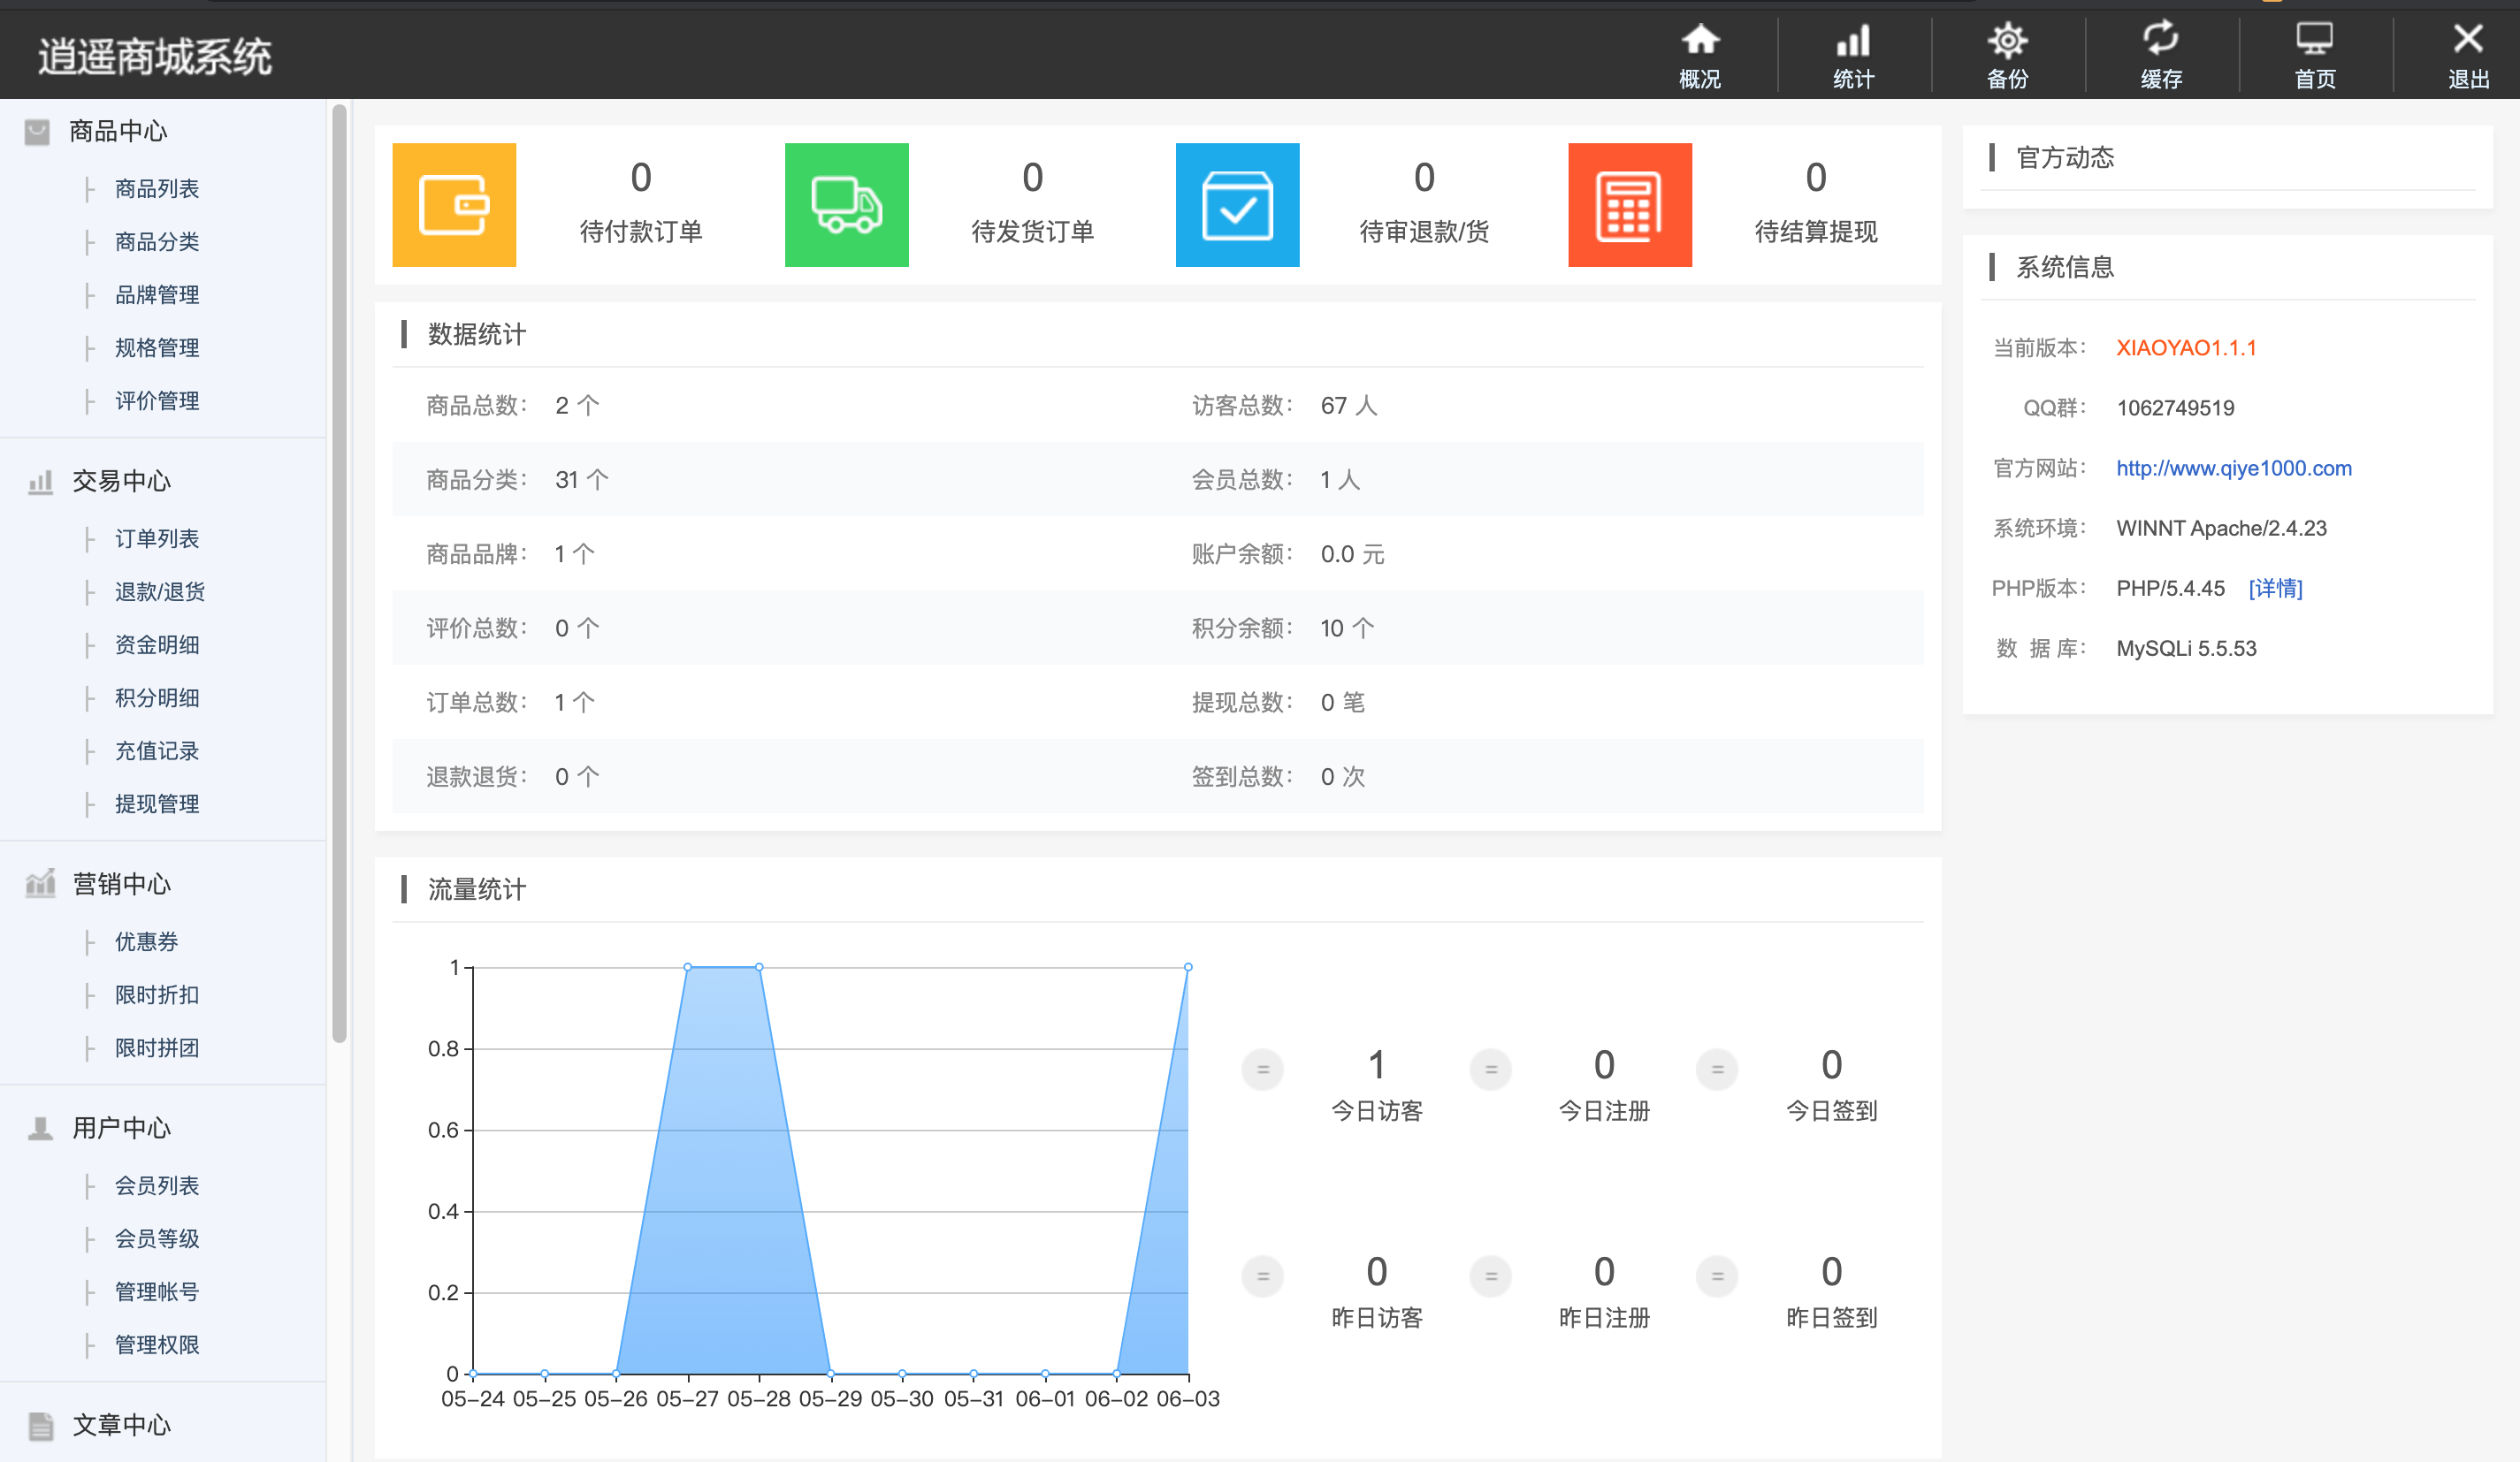Collapse the 商品中心 menu section
Image resolution: width=2520 pixels, height=1462 pixels.
coord(118,131)
